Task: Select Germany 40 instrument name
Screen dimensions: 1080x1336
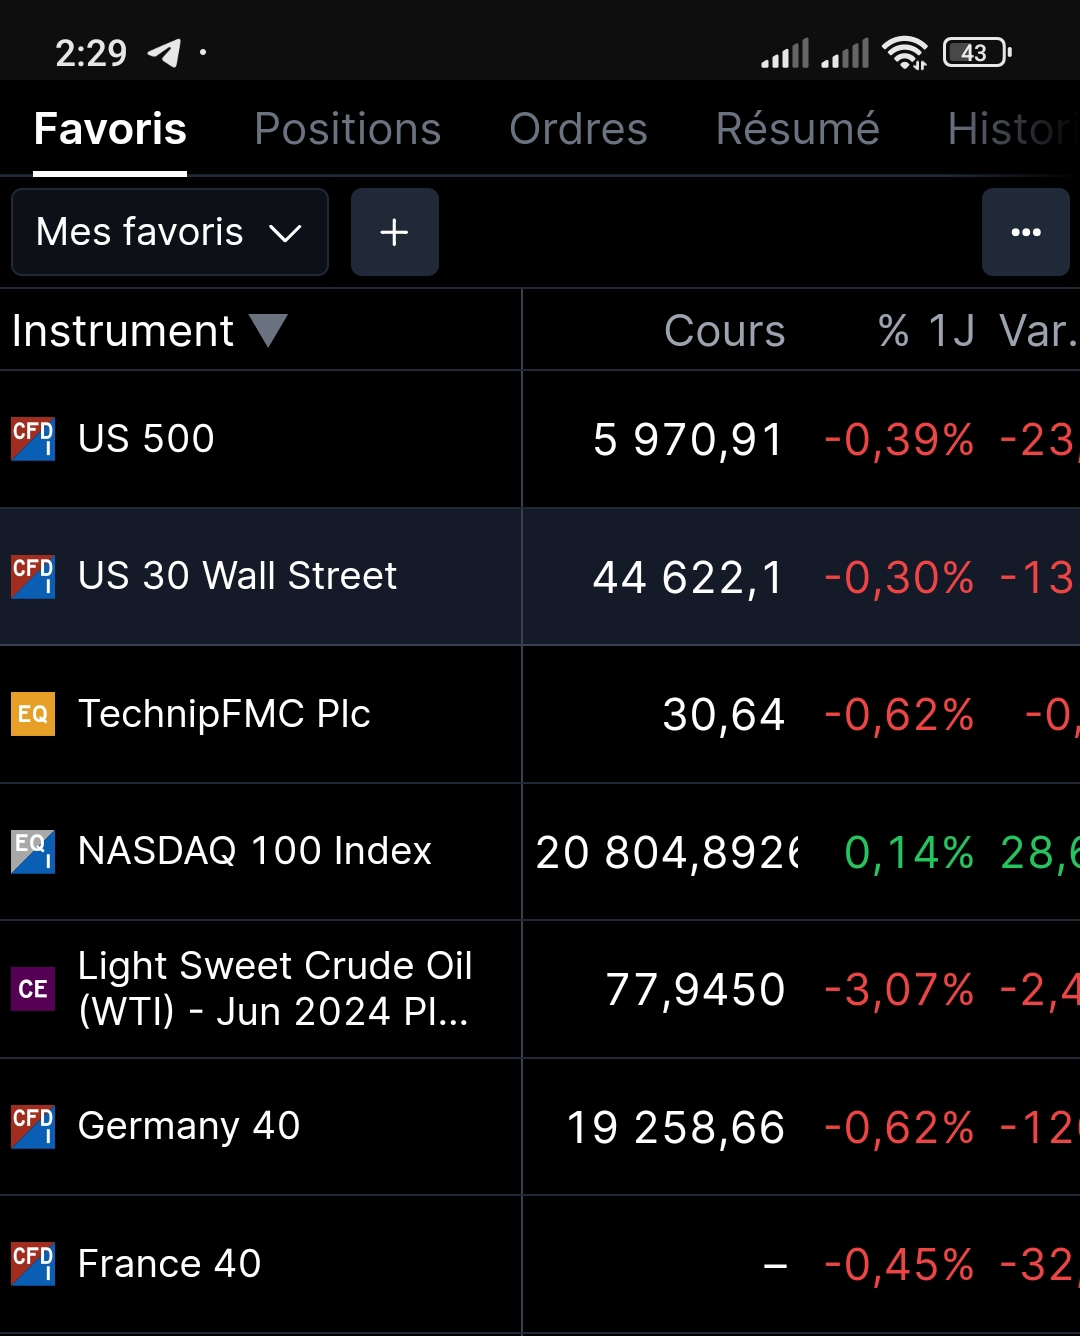Action: click(x=189, y=1126)
